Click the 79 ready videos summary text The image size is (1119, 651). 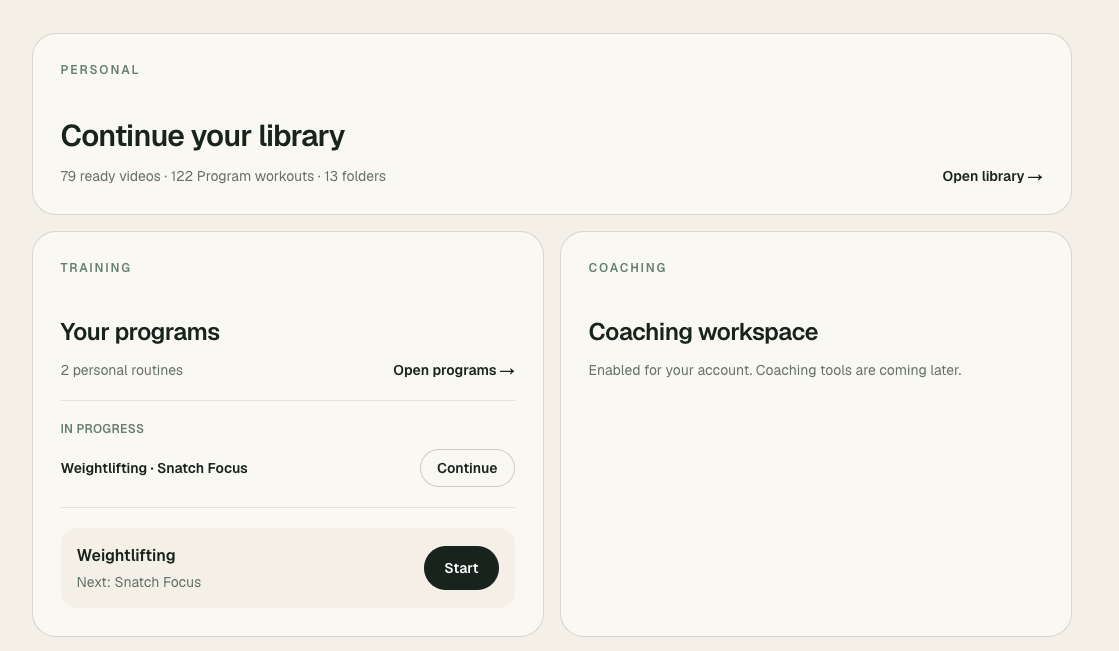(x=223, y=176)
